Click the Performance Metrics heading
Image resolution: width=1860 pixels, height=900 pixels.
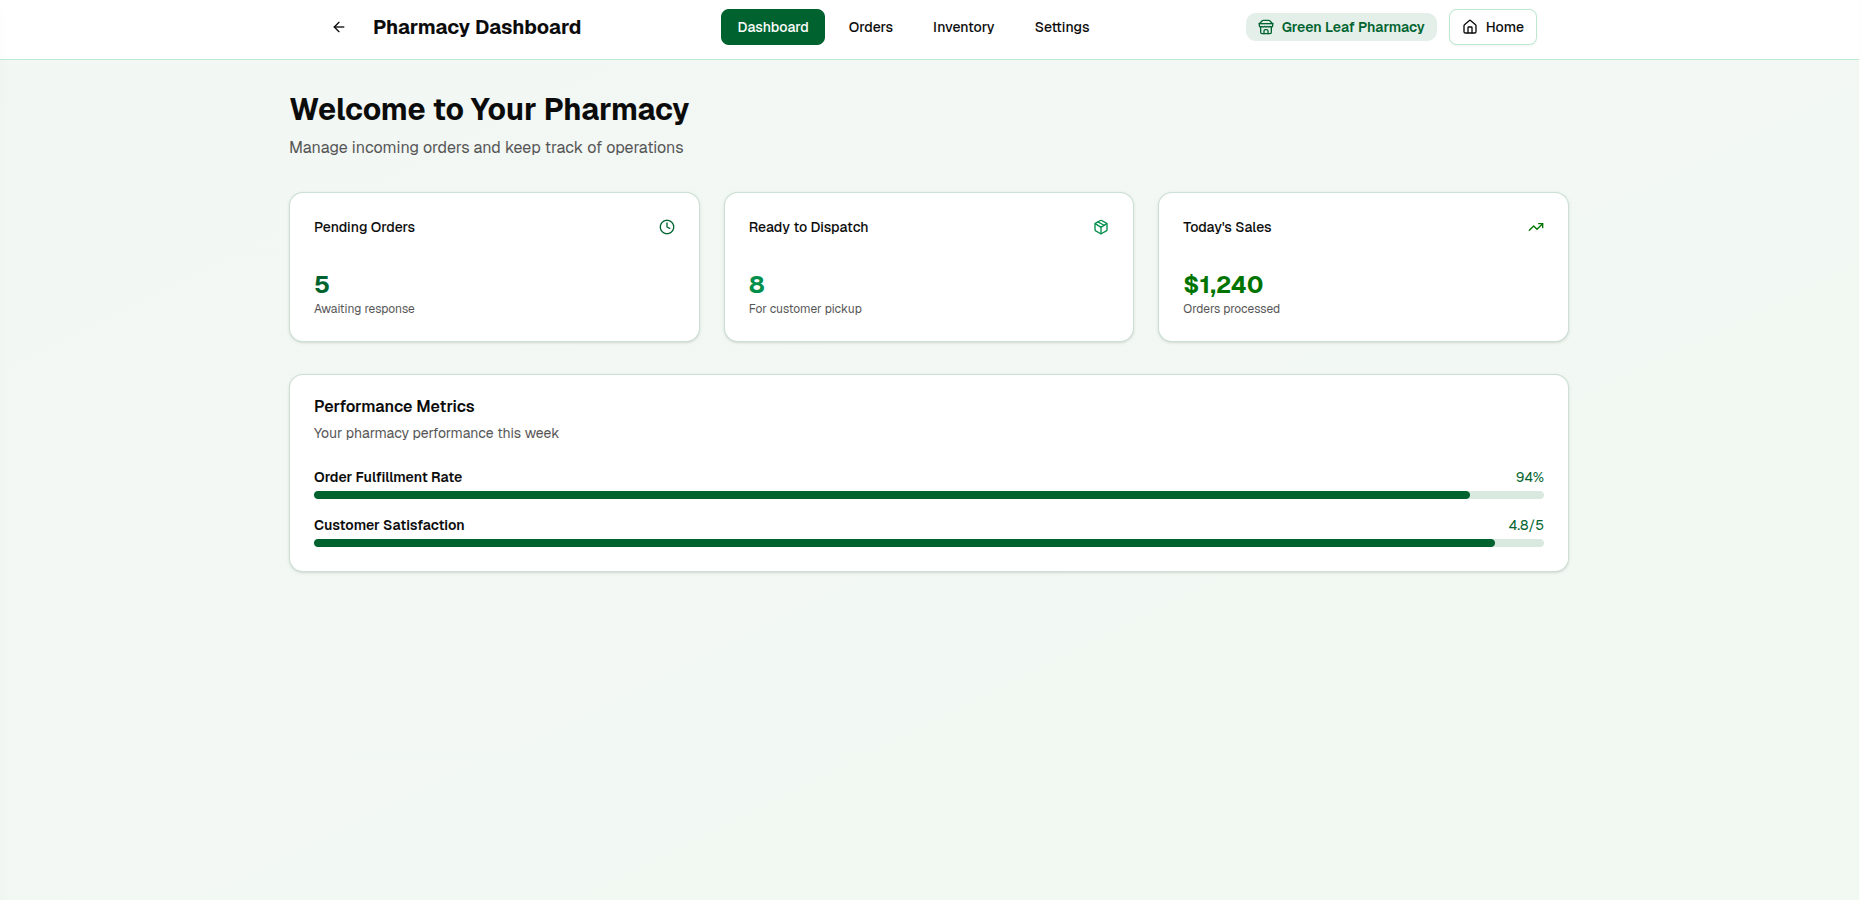[394, 406]
